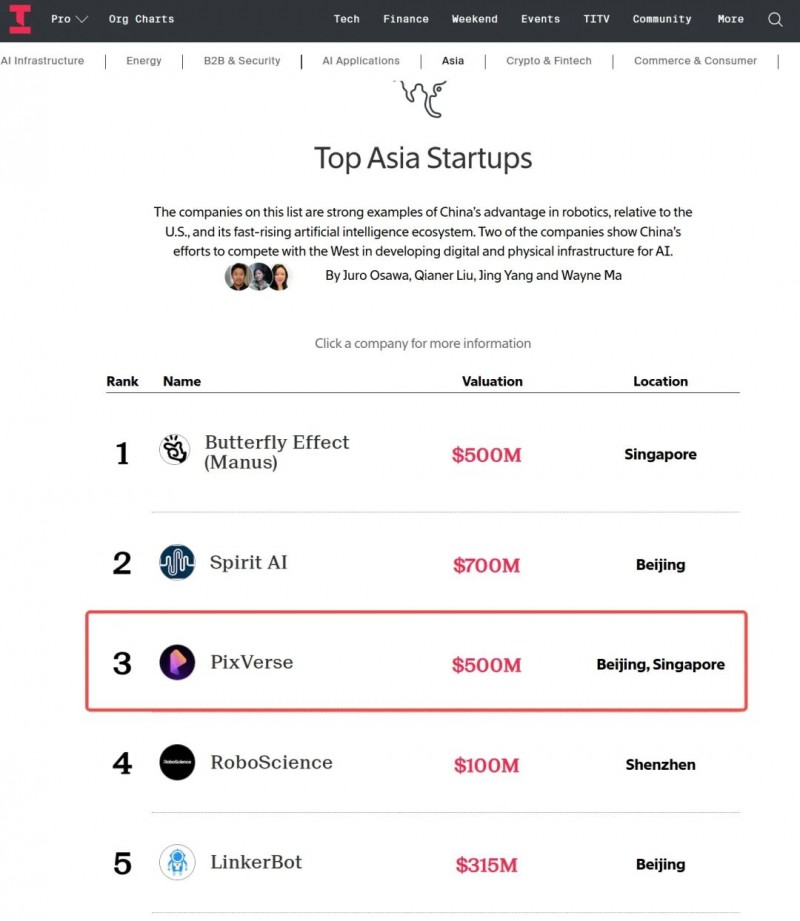The image size is (800, 921).
Task: Switch to the Energy tab
Action: point(144,61)
